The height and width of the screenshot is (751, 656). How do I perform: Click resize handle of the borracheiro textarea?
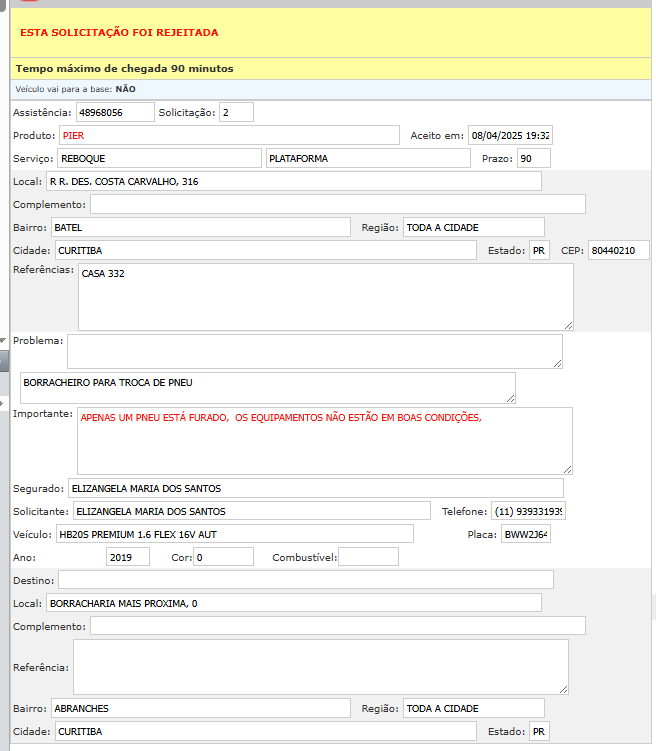510,397
